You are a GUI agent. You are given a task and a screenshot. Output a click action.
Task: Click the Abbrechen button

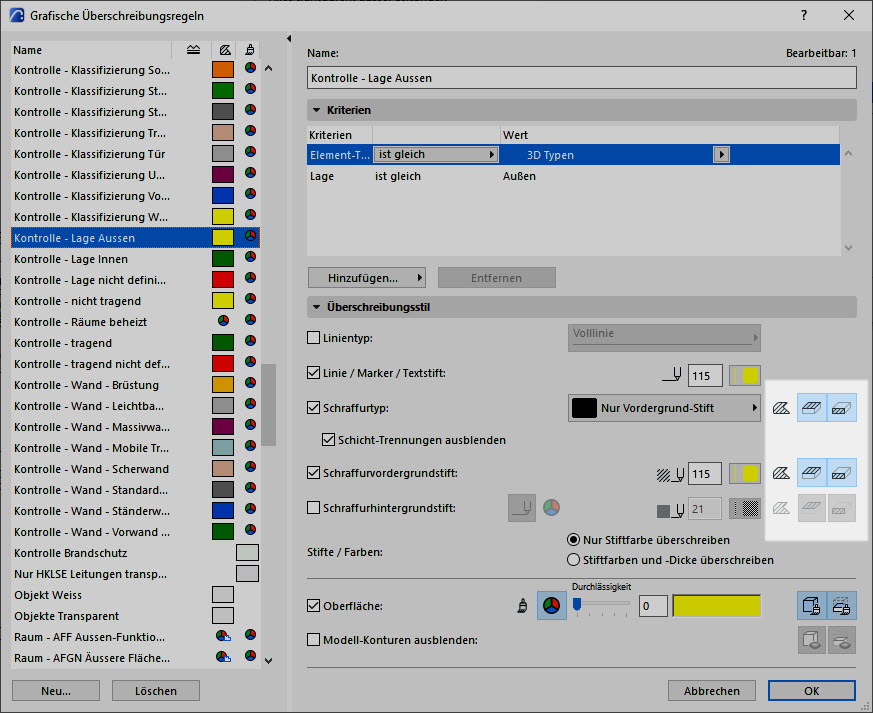click(x=712, y=691)
